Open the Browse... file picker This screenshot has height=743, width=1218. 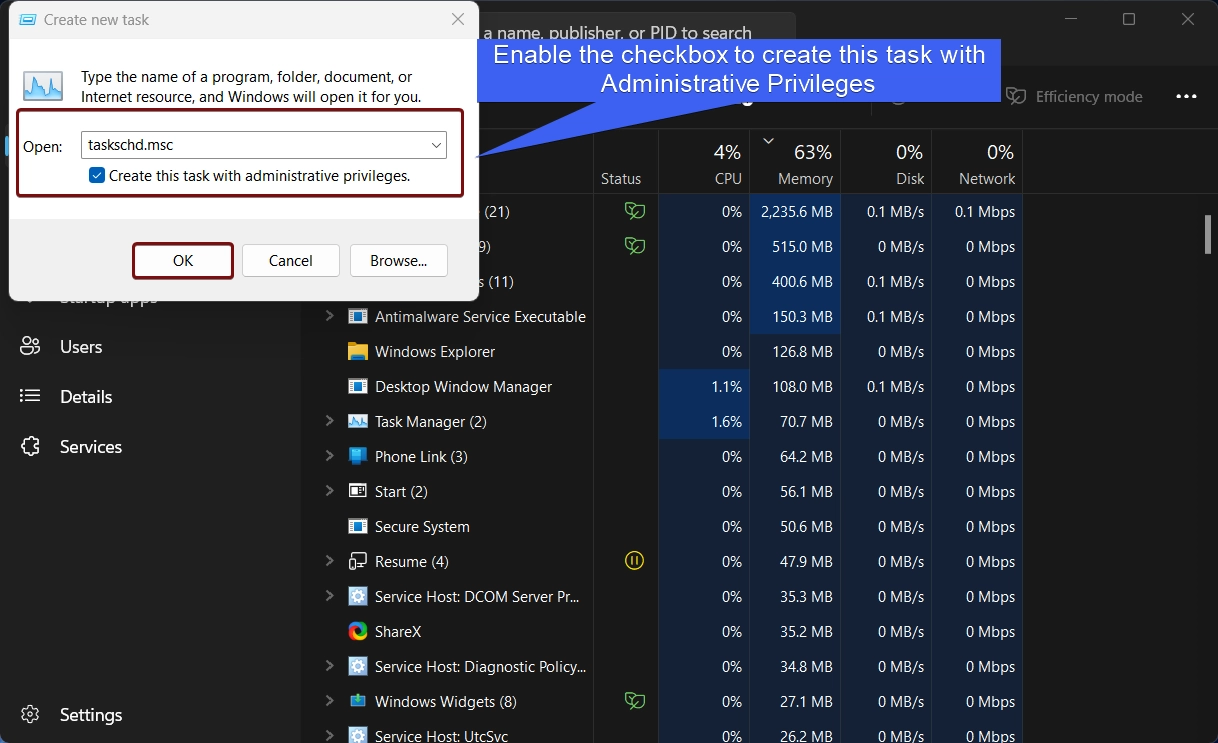pyautogui.click(x=399, y=261)
